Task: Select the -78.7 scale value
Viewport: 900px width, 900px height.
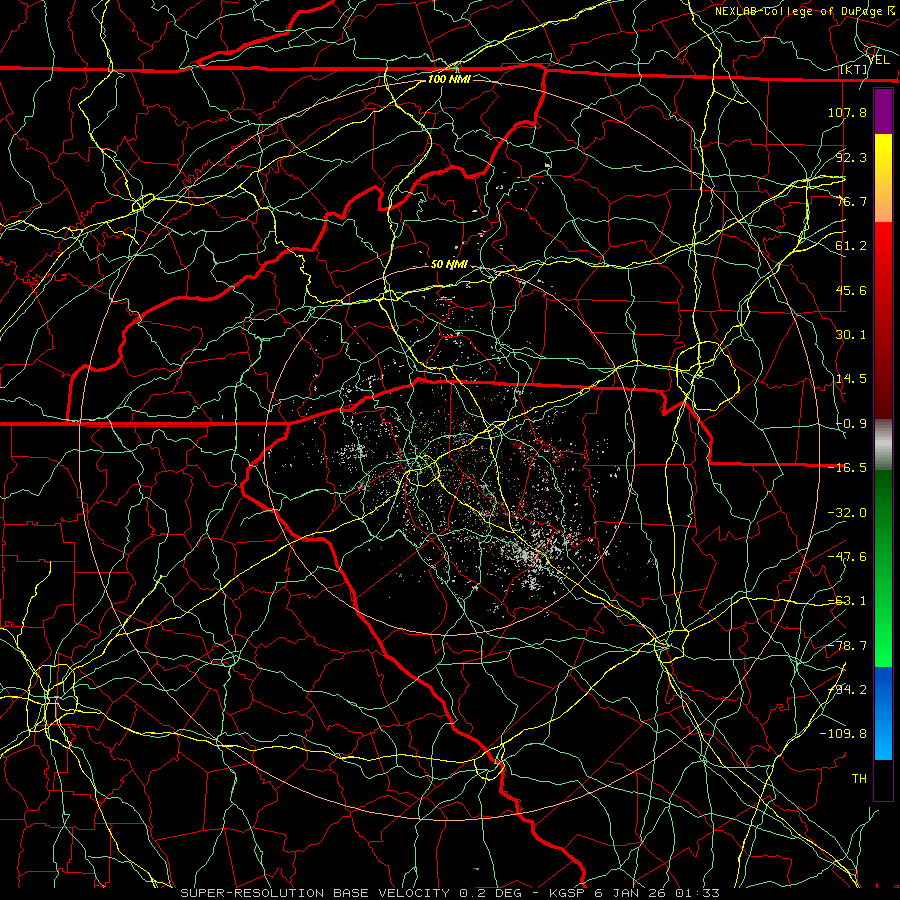Action: pos(847,646)
